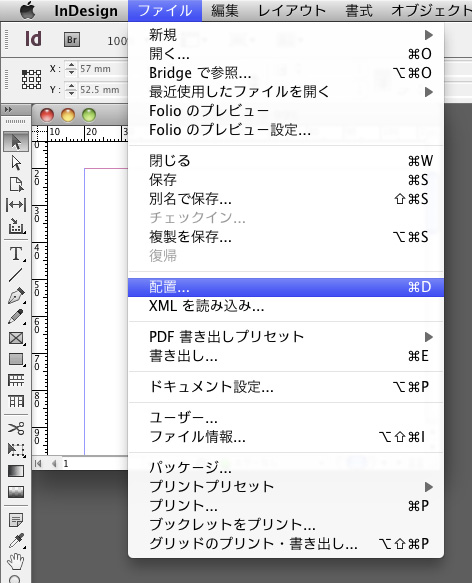Screen dimensions: 472x583
Task: Select the Selection tool (black arrow)
Action: [x=16, y=142]
